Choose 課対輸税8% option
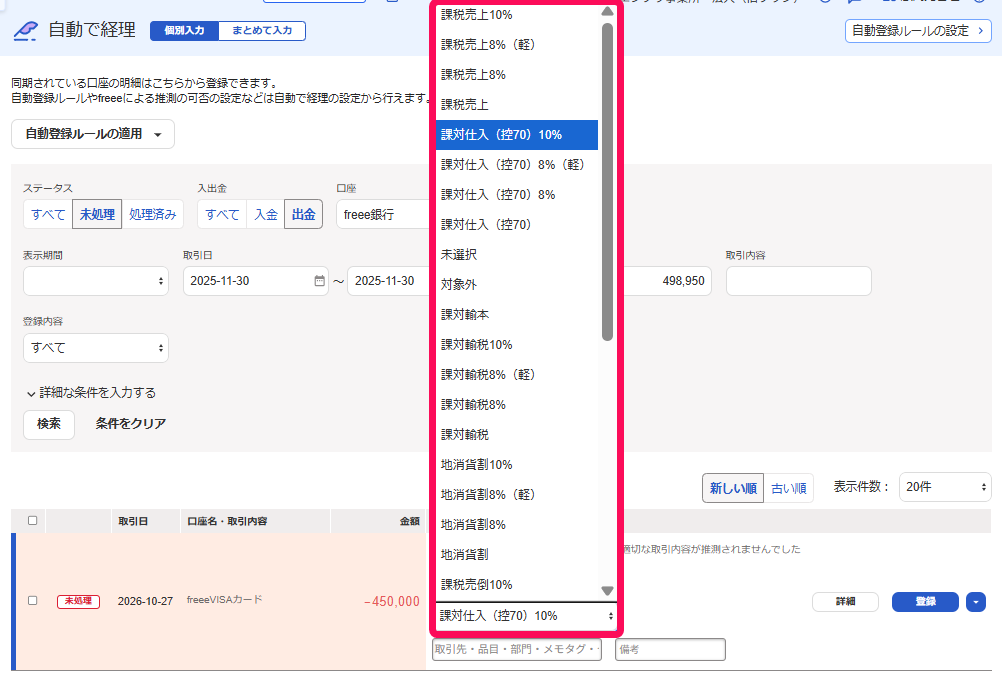Screen dimensions: 1002x682 coord(516,405)
